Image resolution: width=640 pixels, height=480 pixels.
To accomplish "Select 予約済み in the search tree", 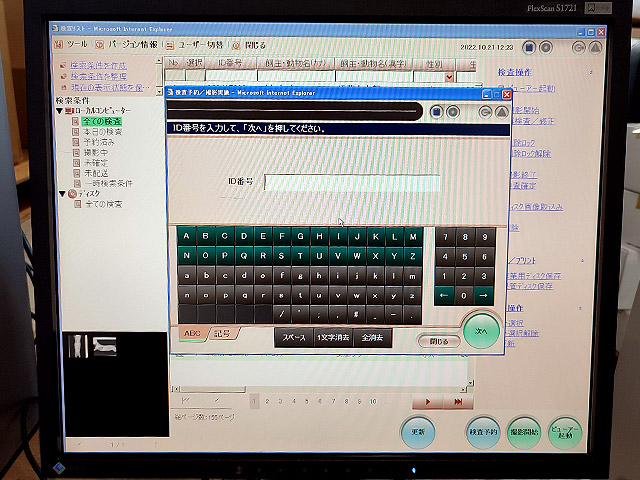I will (x=99, y=142).
